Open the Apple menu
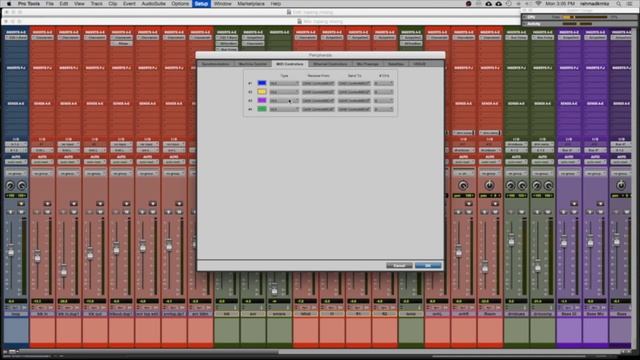 (x=9, y=4)
